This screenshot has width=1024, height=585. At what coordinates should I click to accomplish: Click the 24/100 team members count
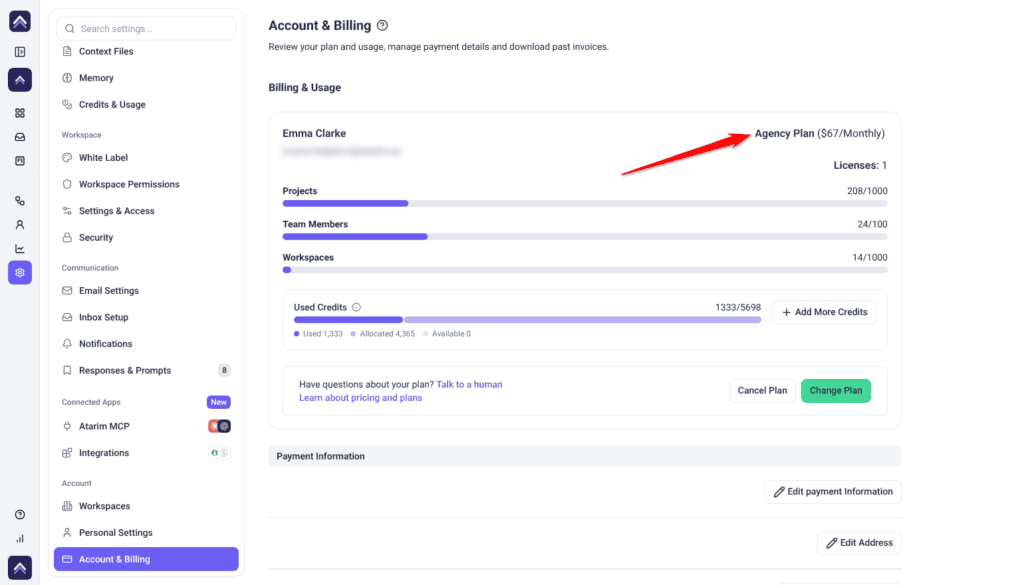pos(872,224)
